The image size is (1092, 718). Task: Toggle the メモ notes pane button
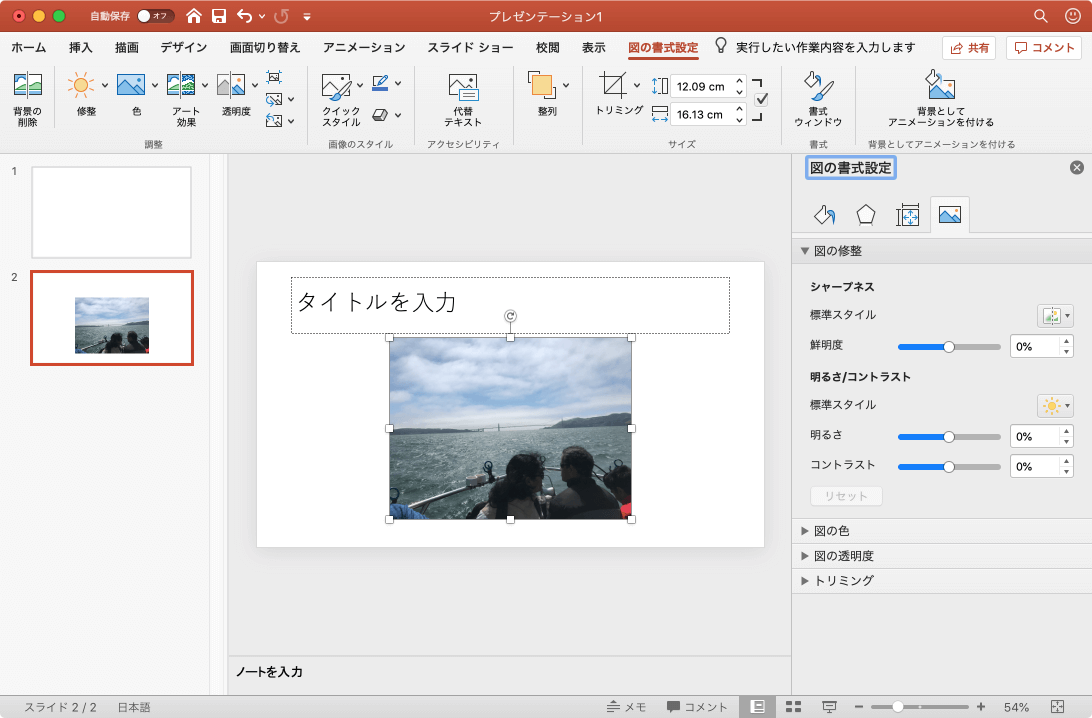[x=626, y=707]
